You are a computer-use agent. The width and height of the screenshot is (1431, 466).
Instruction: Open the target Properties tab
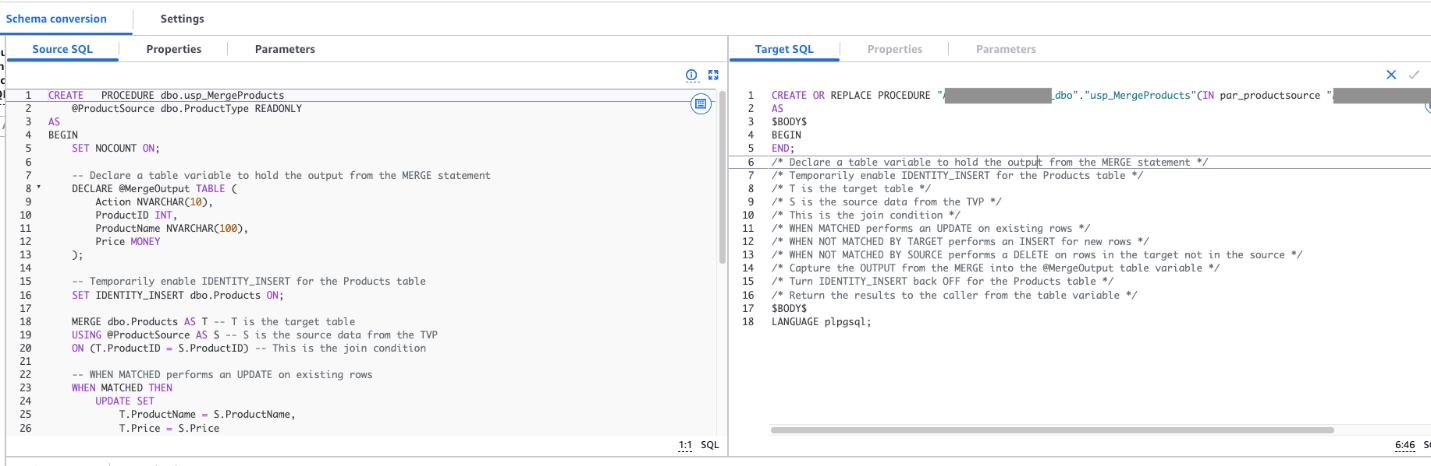(x=894, y=49)
